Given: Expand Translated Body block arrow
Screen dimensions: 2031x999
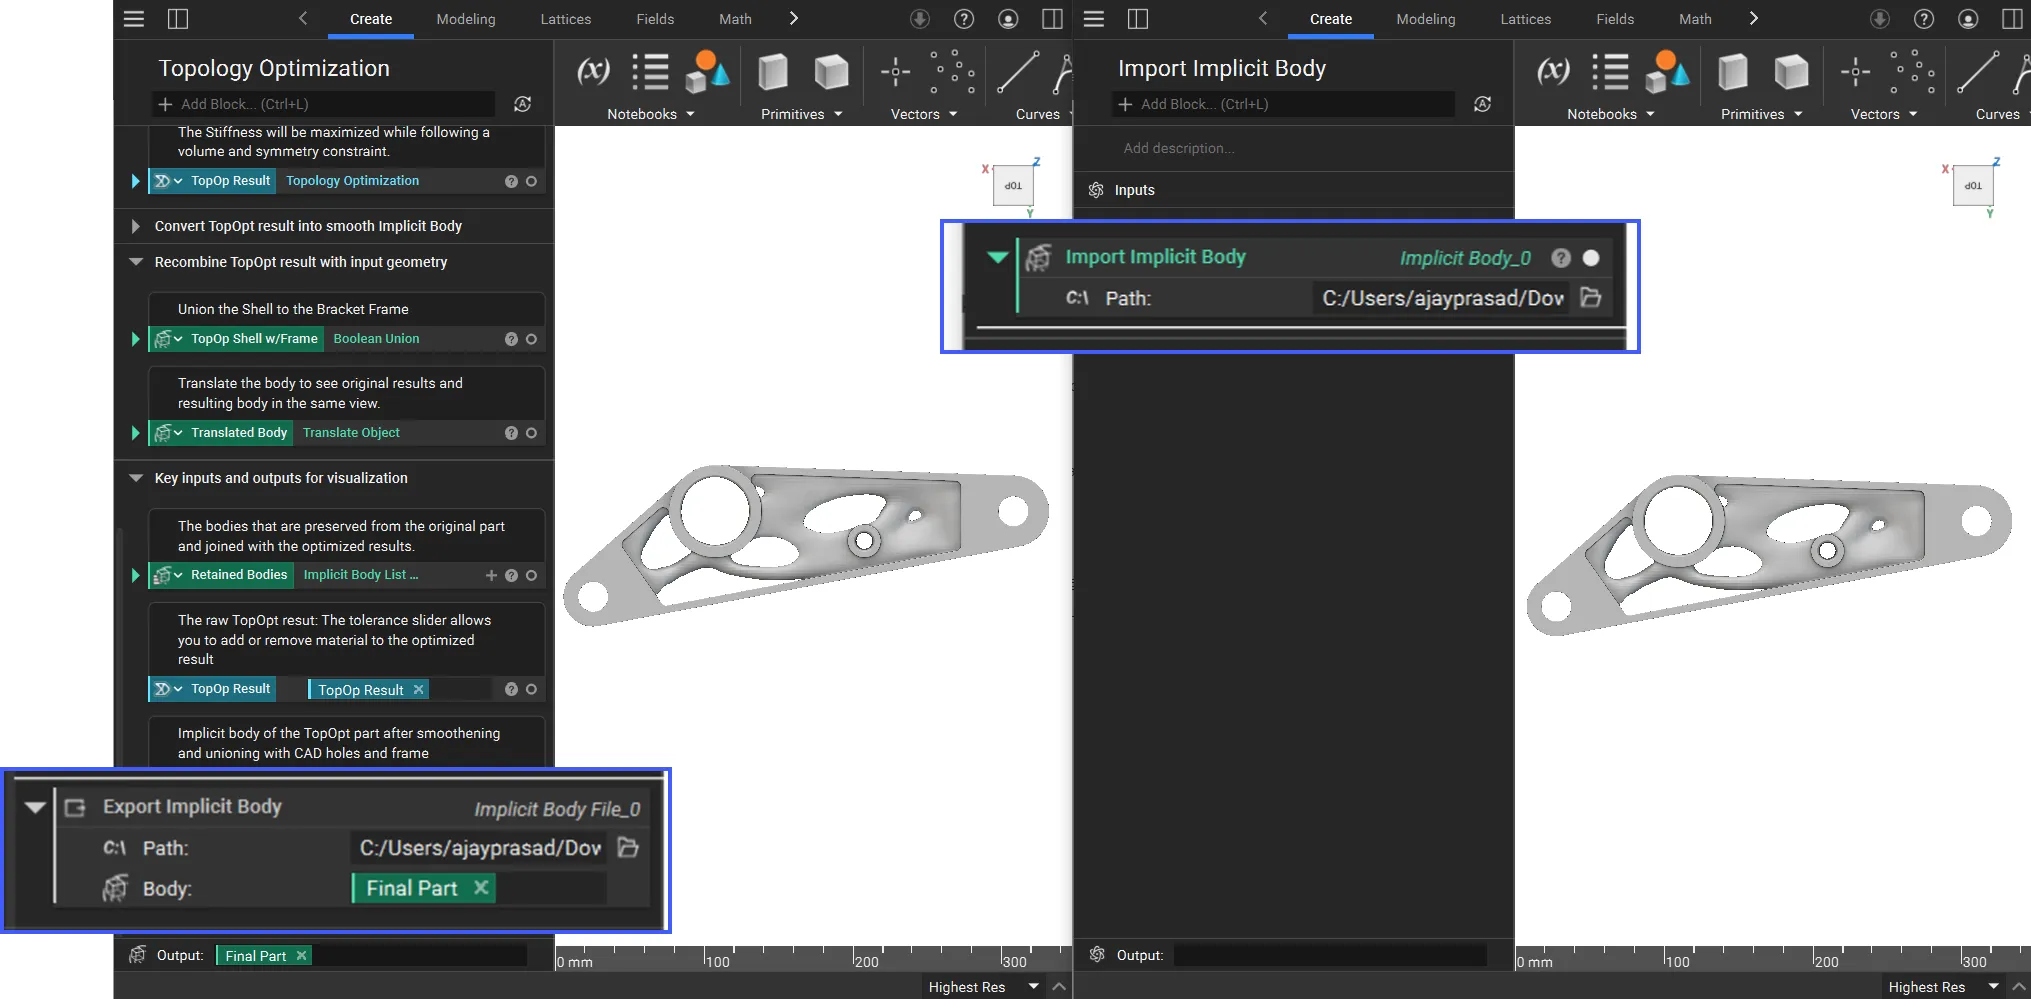Looking at the screenshot, I should pos(135,433).
